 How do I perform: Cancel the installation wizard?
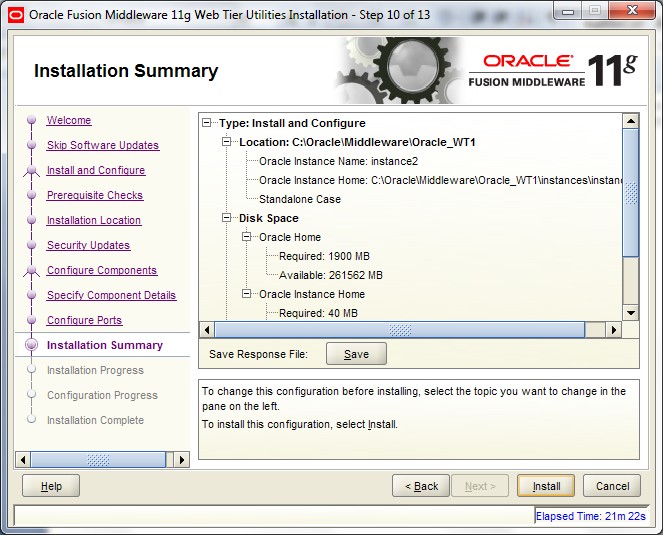coord(612,486)
